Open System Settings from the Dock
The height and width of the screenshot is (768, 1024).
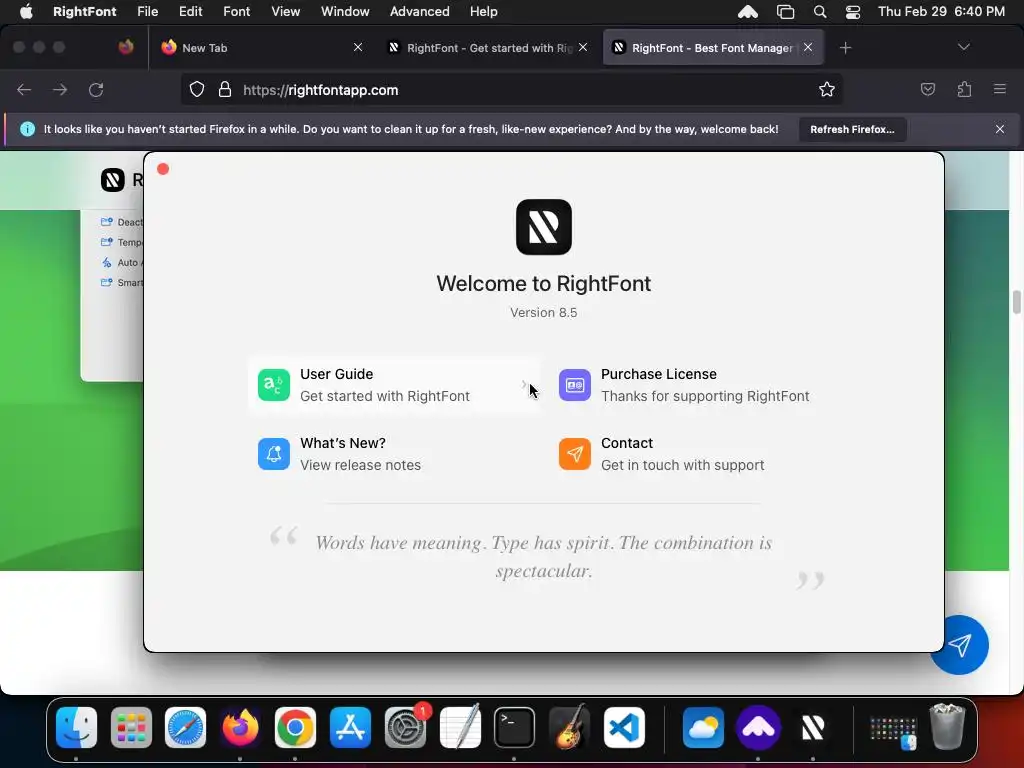(405, 727)
